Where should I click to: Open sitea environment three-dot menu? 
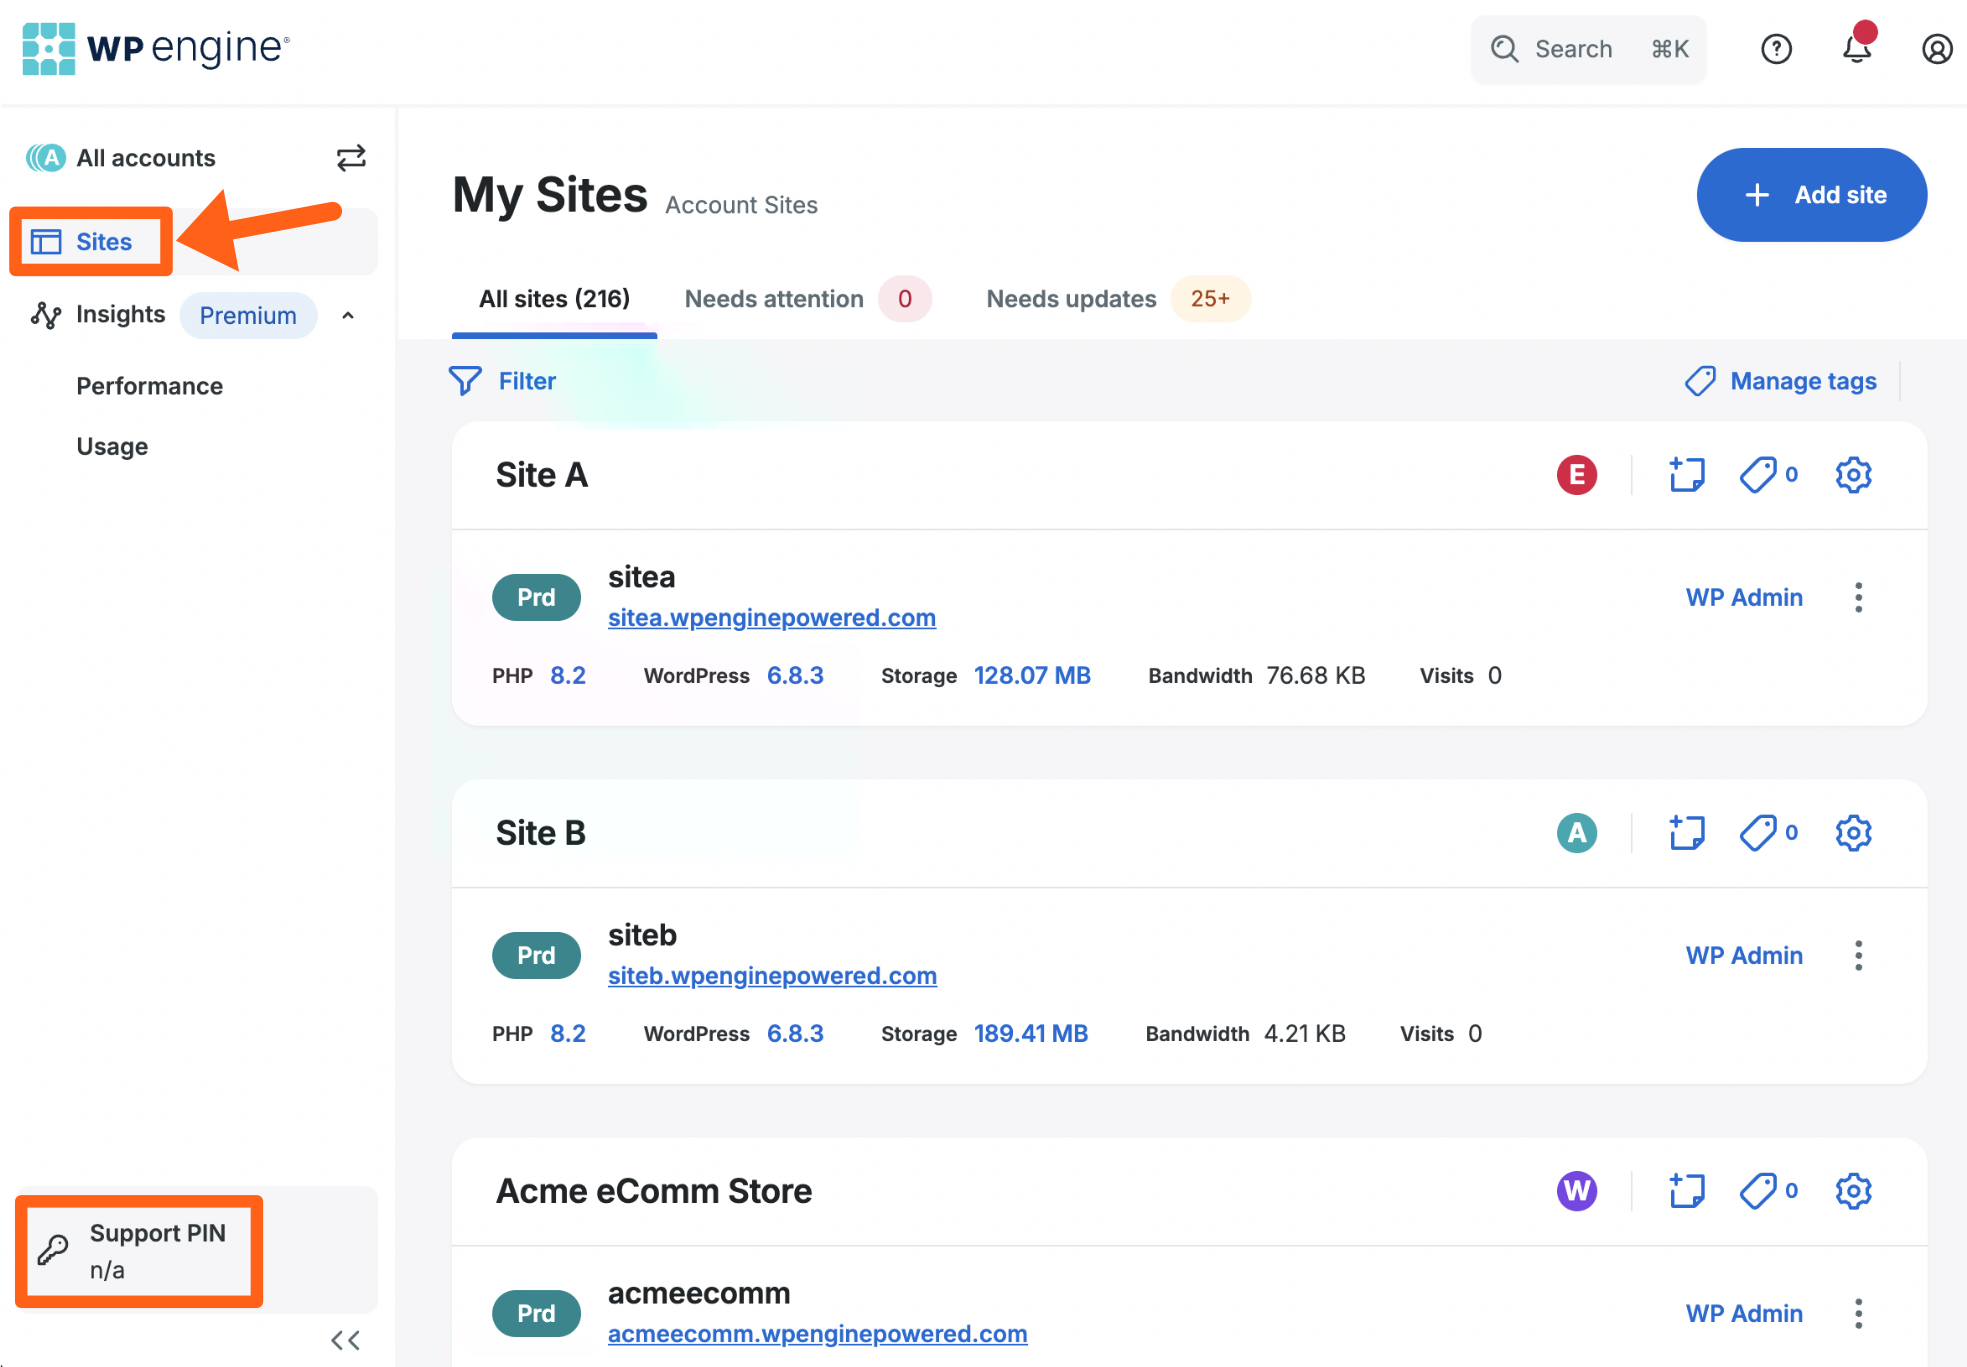(x=1858, y=598)
